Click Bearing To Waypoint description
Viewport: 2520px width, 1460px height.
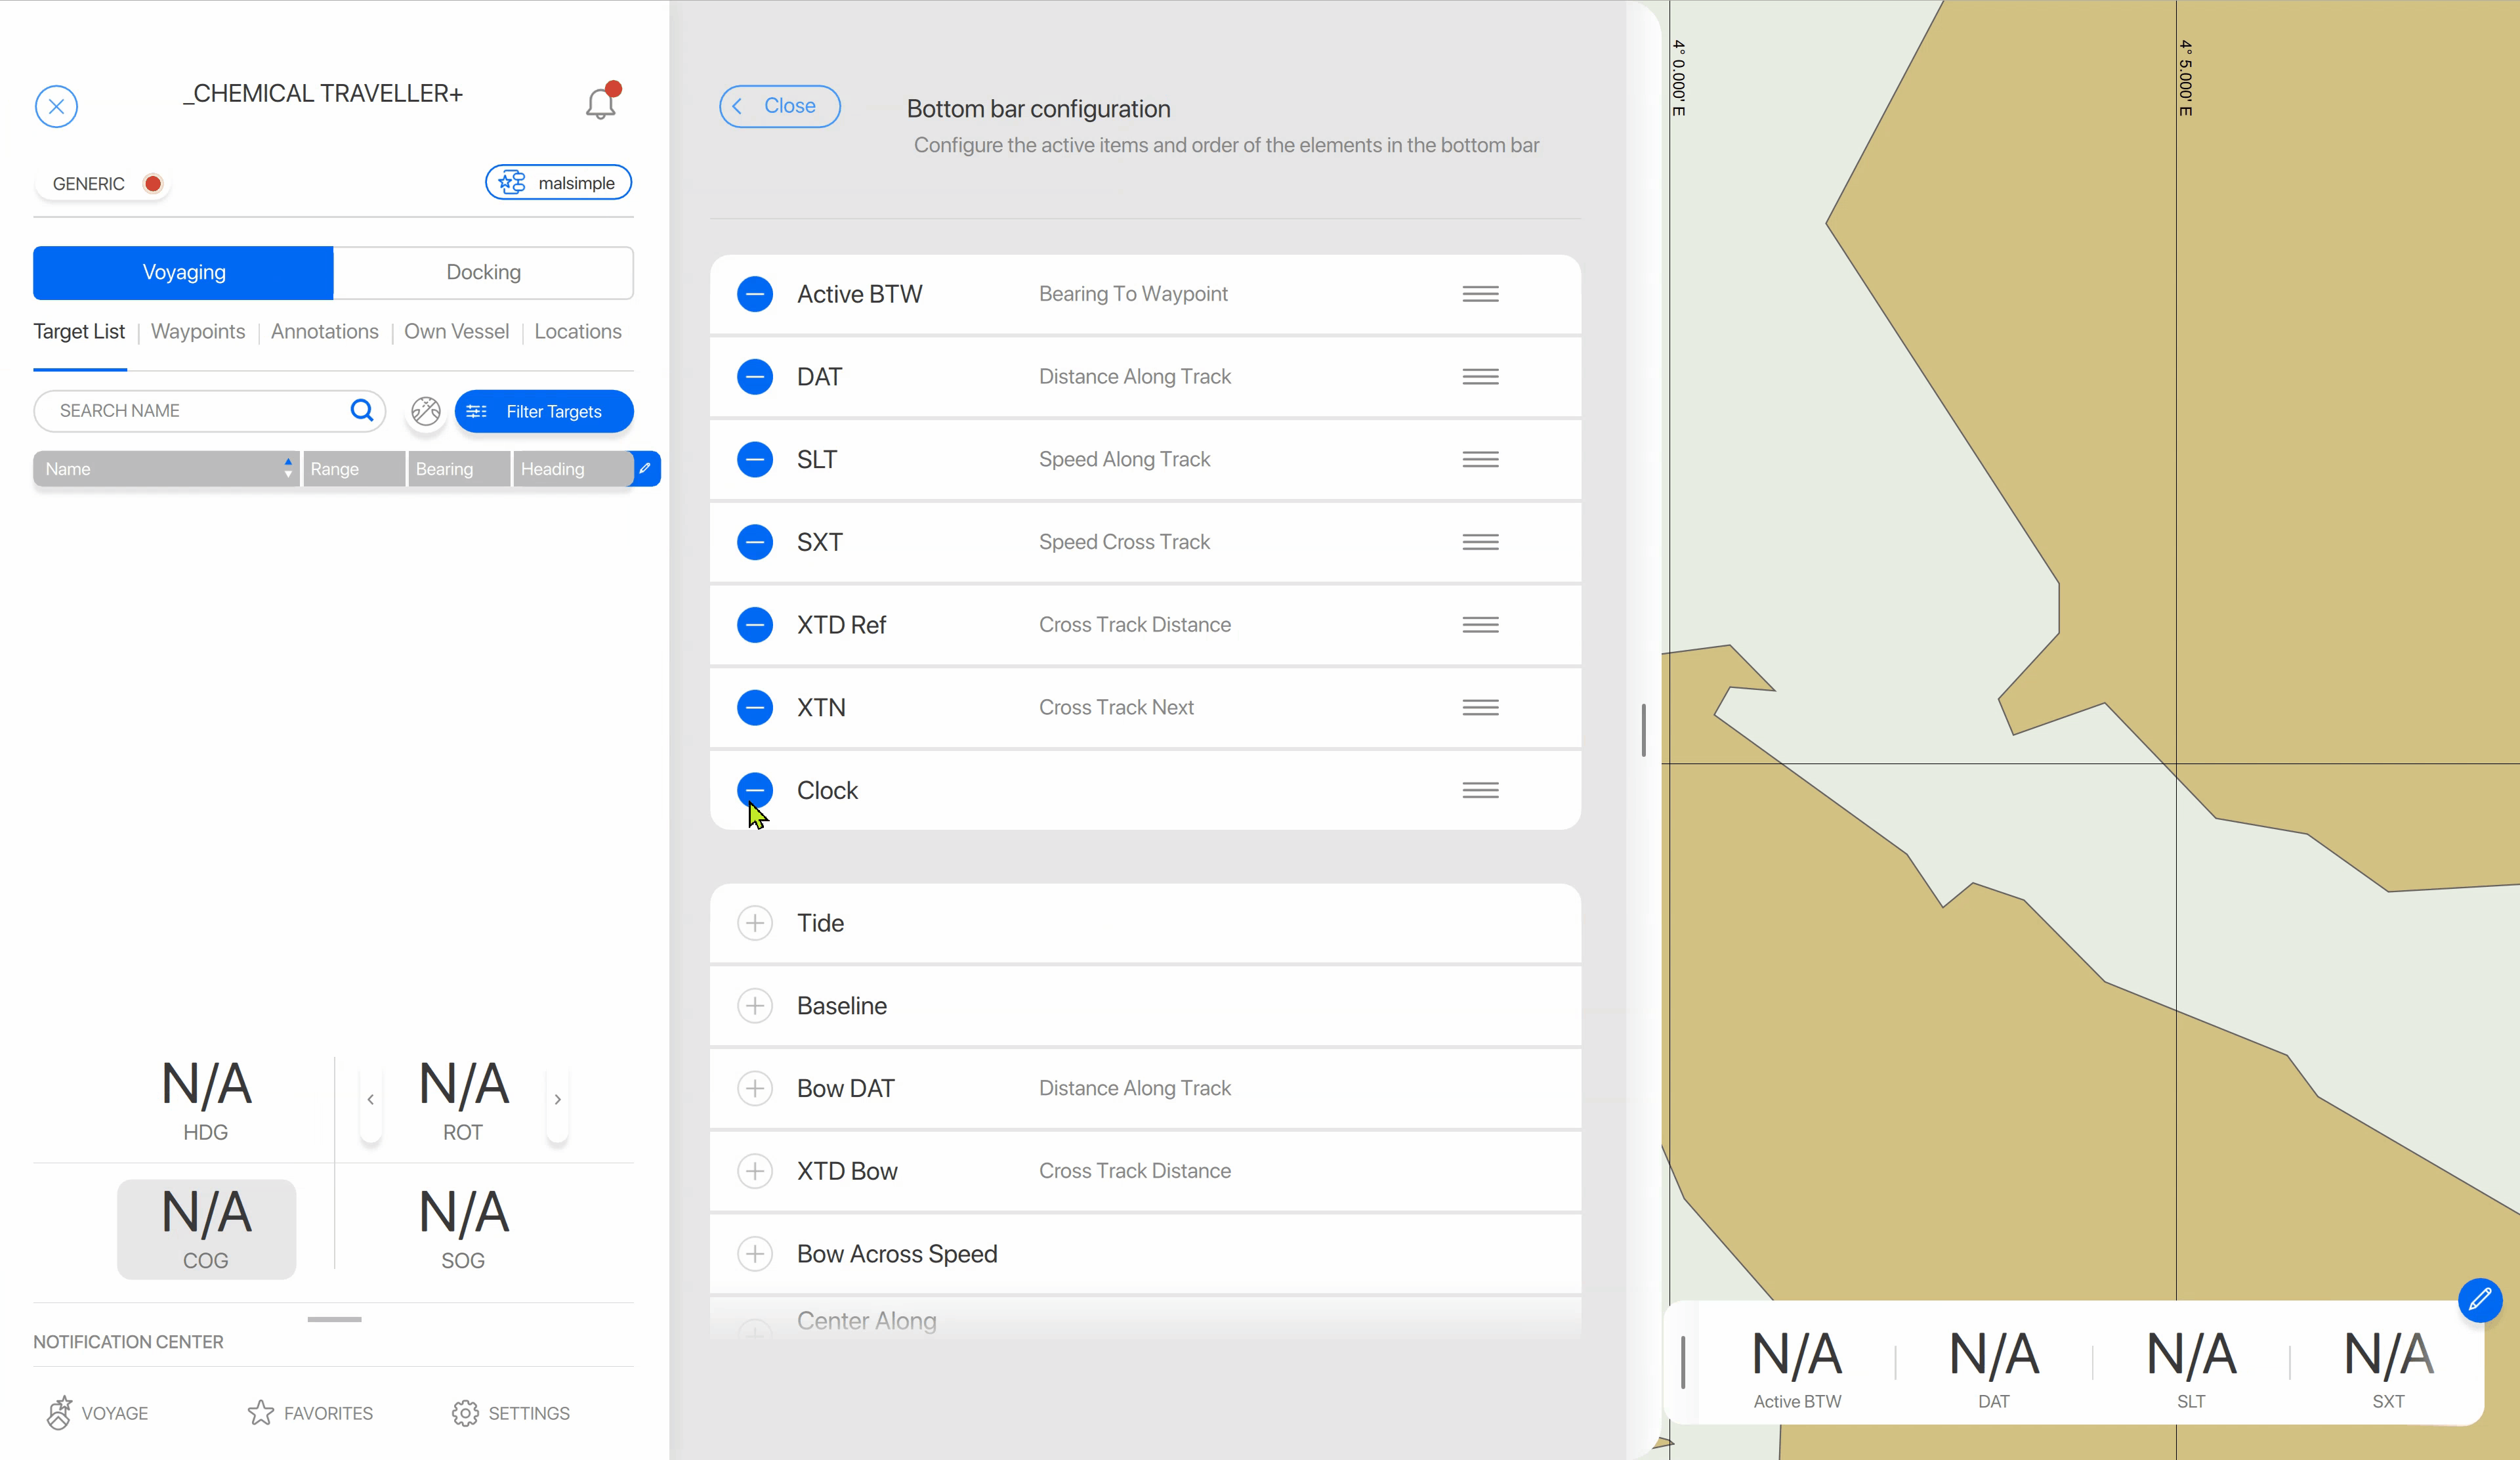(1133, 294)
